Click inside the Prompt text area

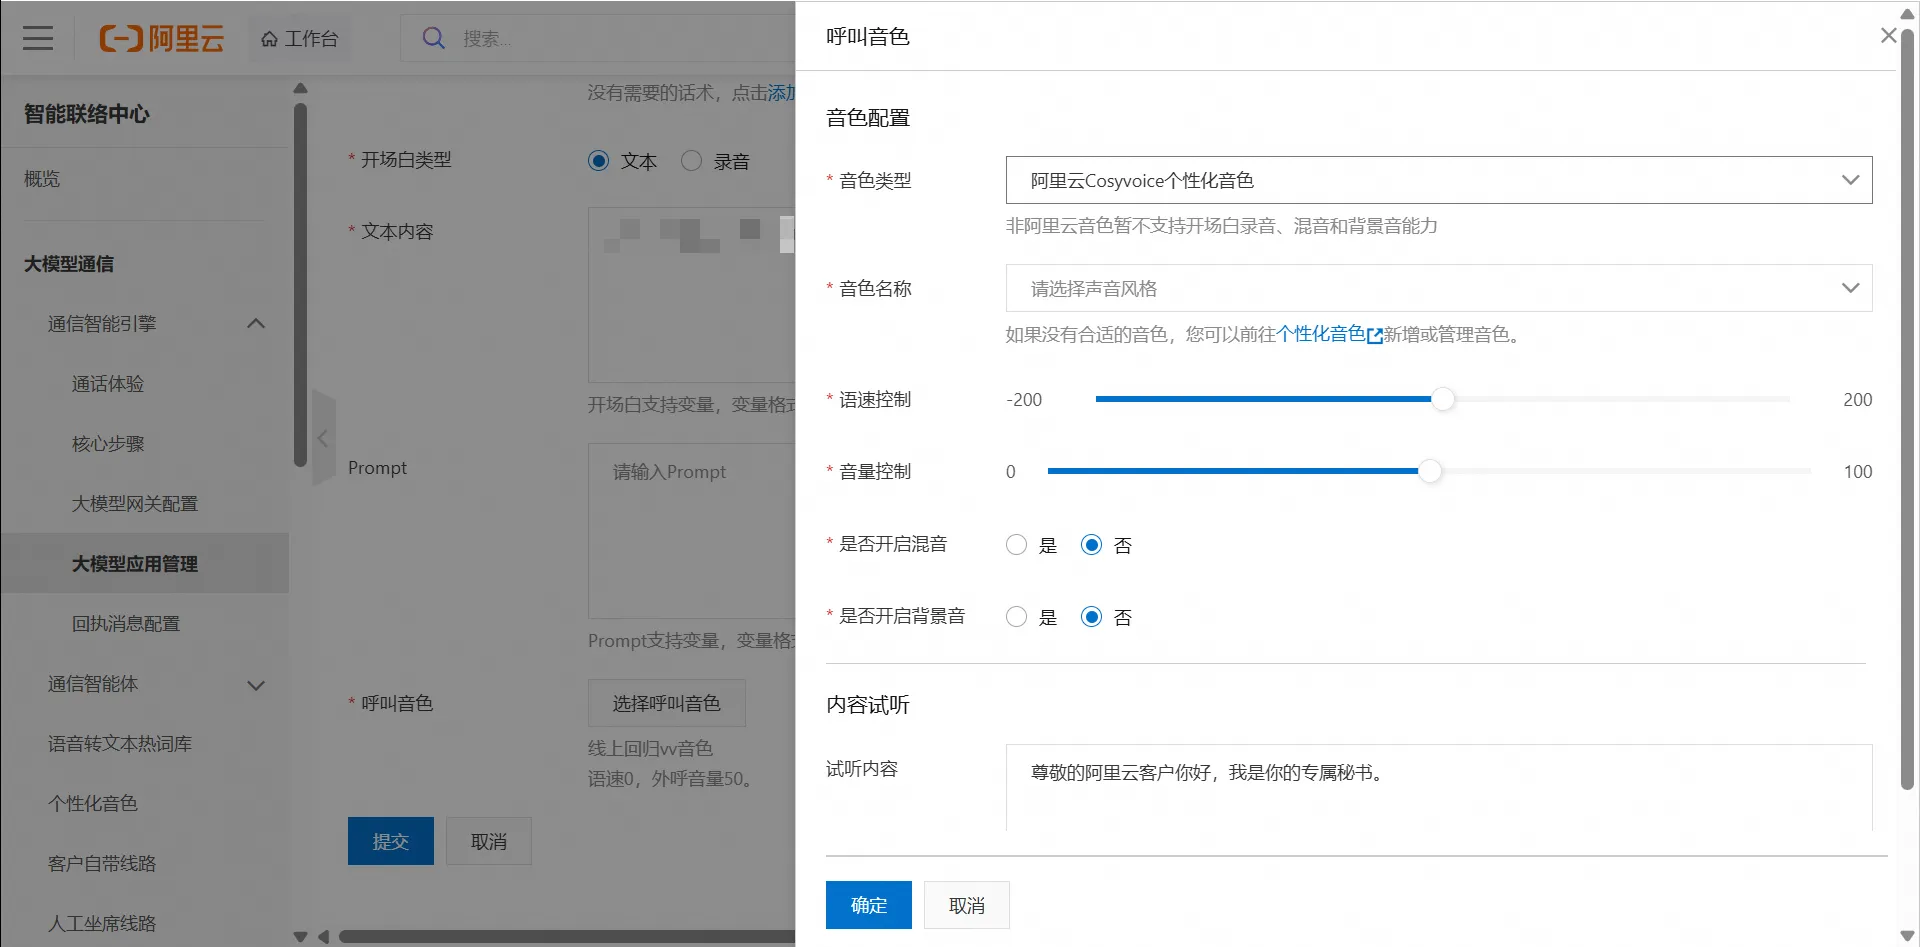click(x=692, y=531)
